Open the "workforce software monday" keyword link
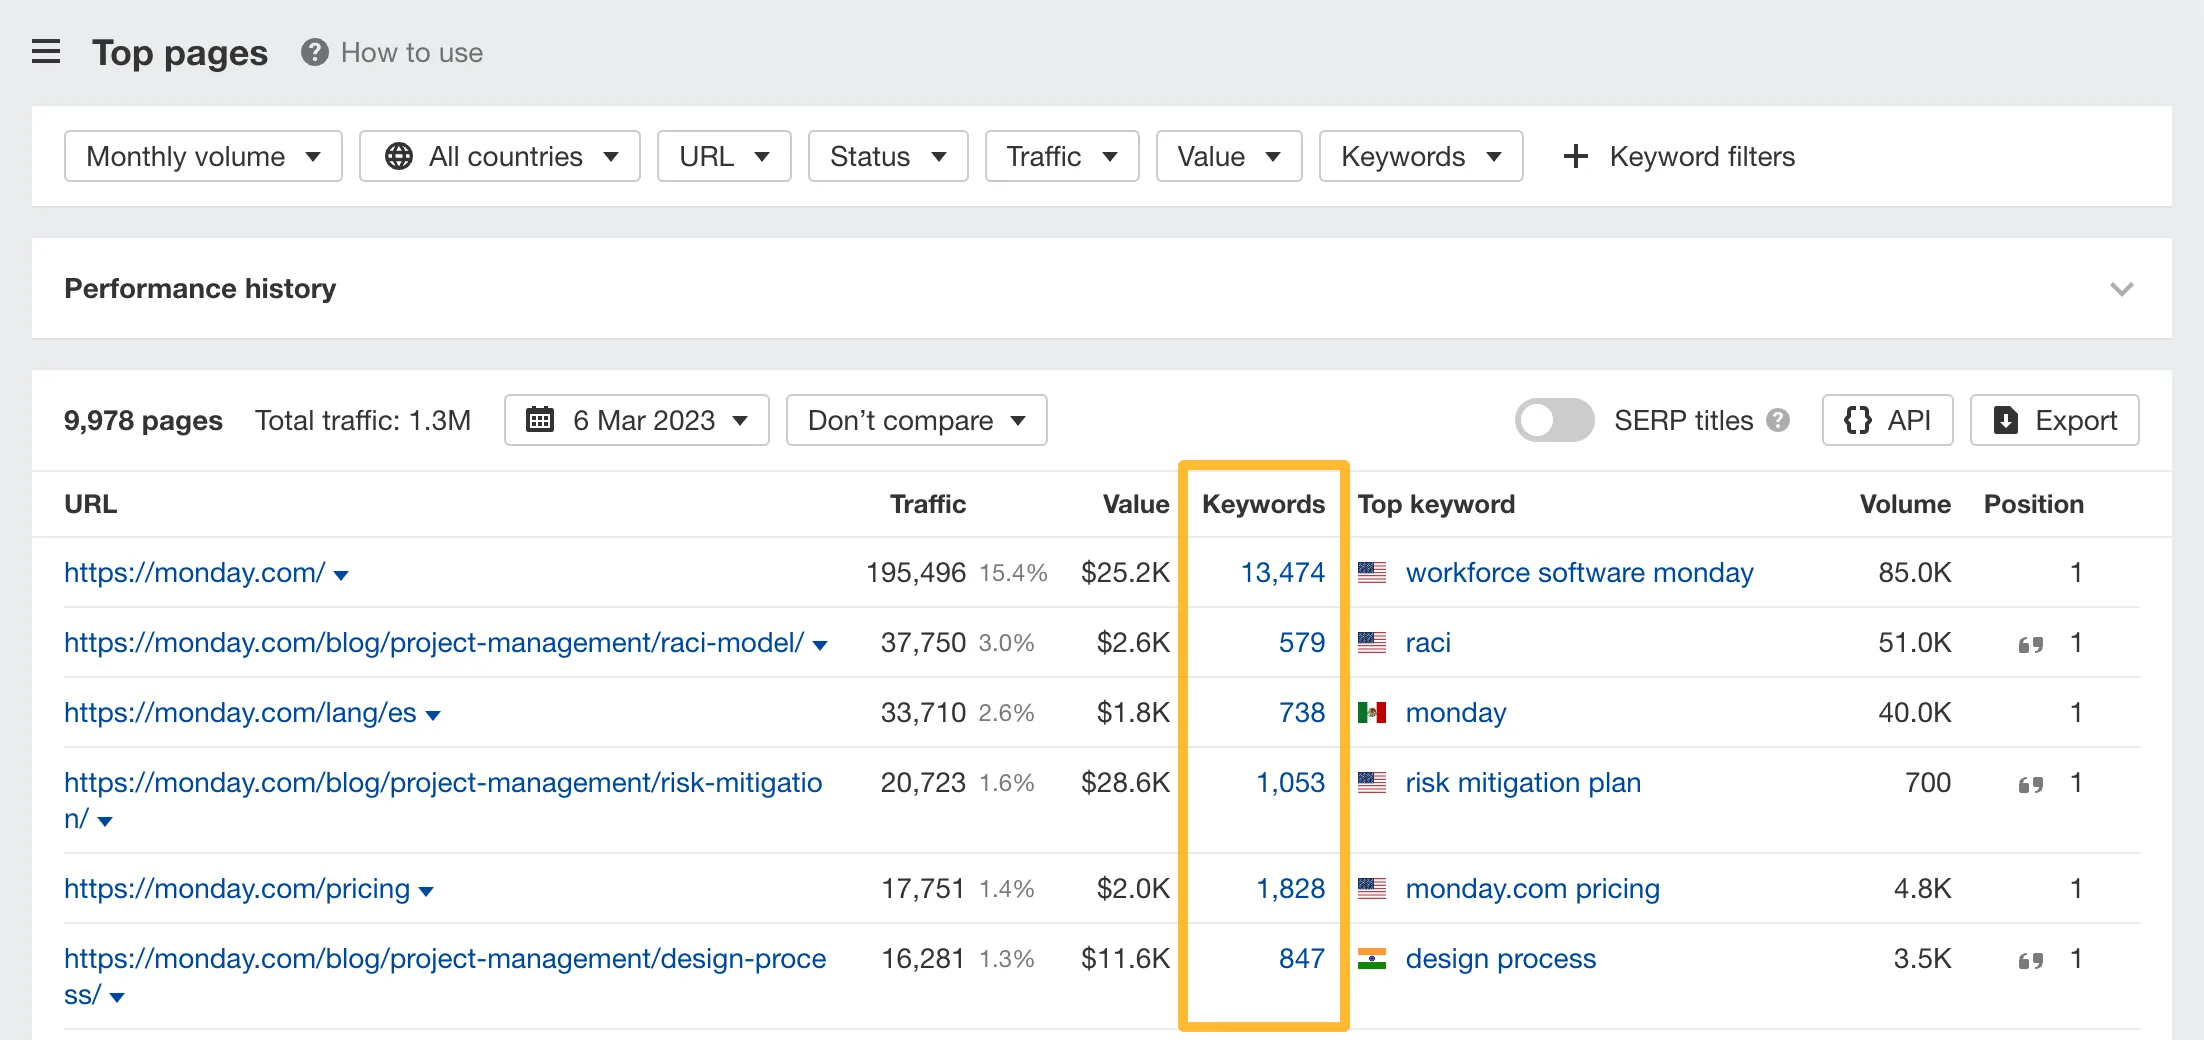This screenshot has height=1040, width=2204. coord(1578,572)
